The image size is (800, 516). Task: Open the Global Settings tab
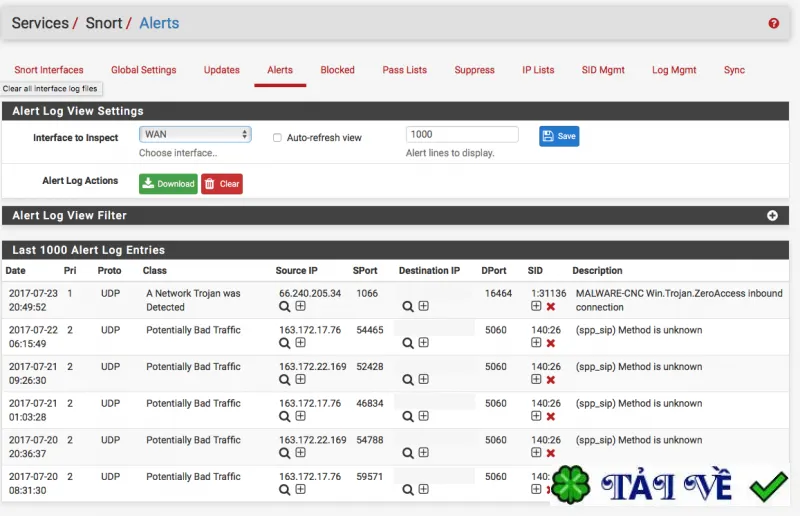(143, 70)
